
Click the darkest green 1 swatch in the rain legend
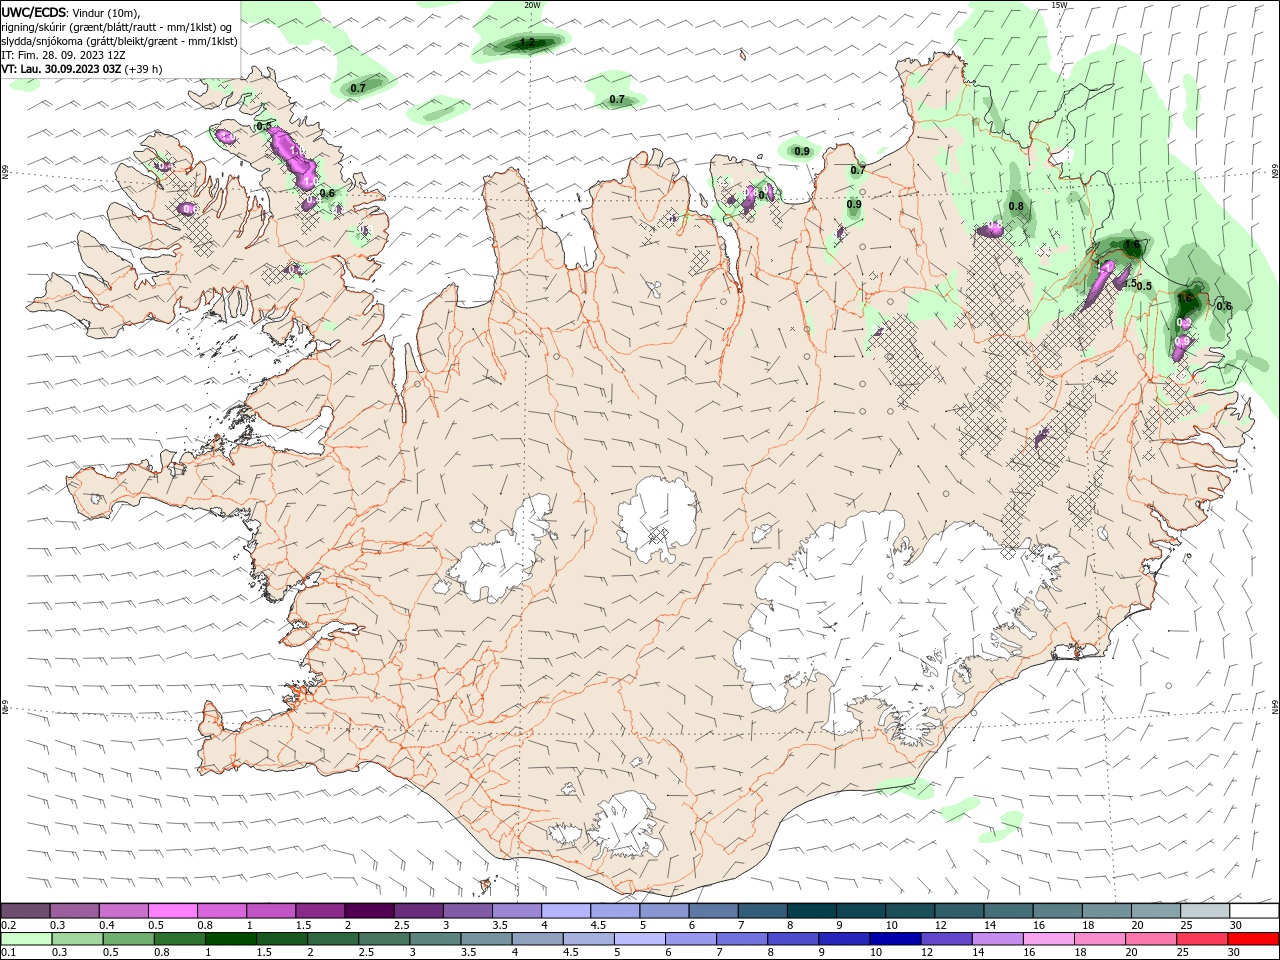click(231, 939)
